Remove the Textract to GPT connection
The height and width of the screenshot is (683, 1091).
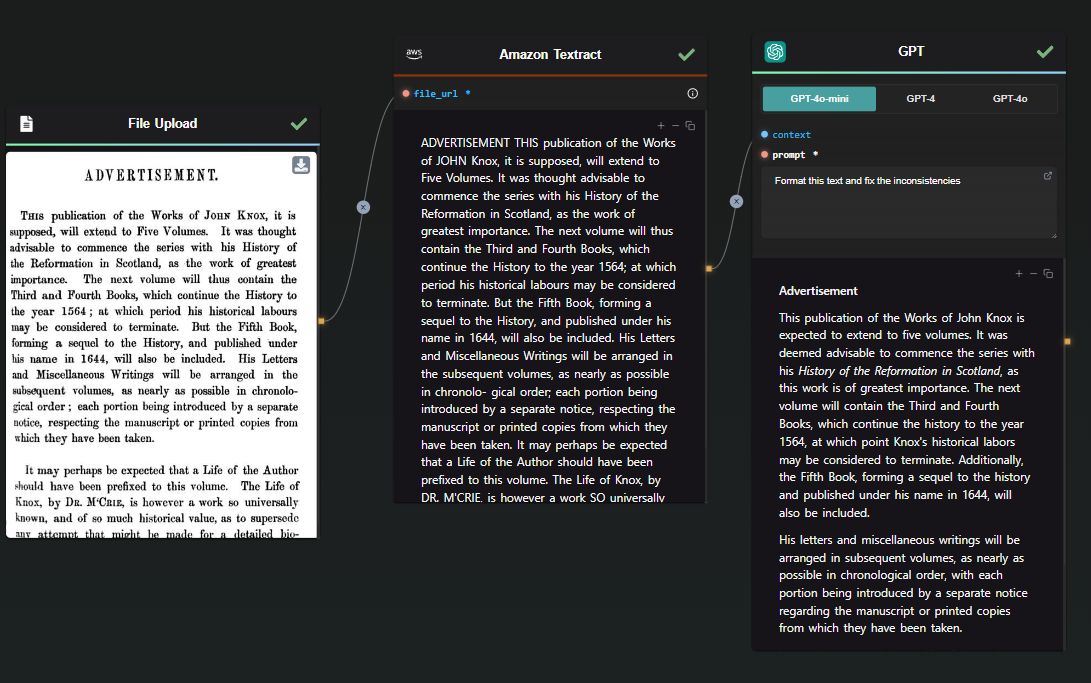coord(736,201)
